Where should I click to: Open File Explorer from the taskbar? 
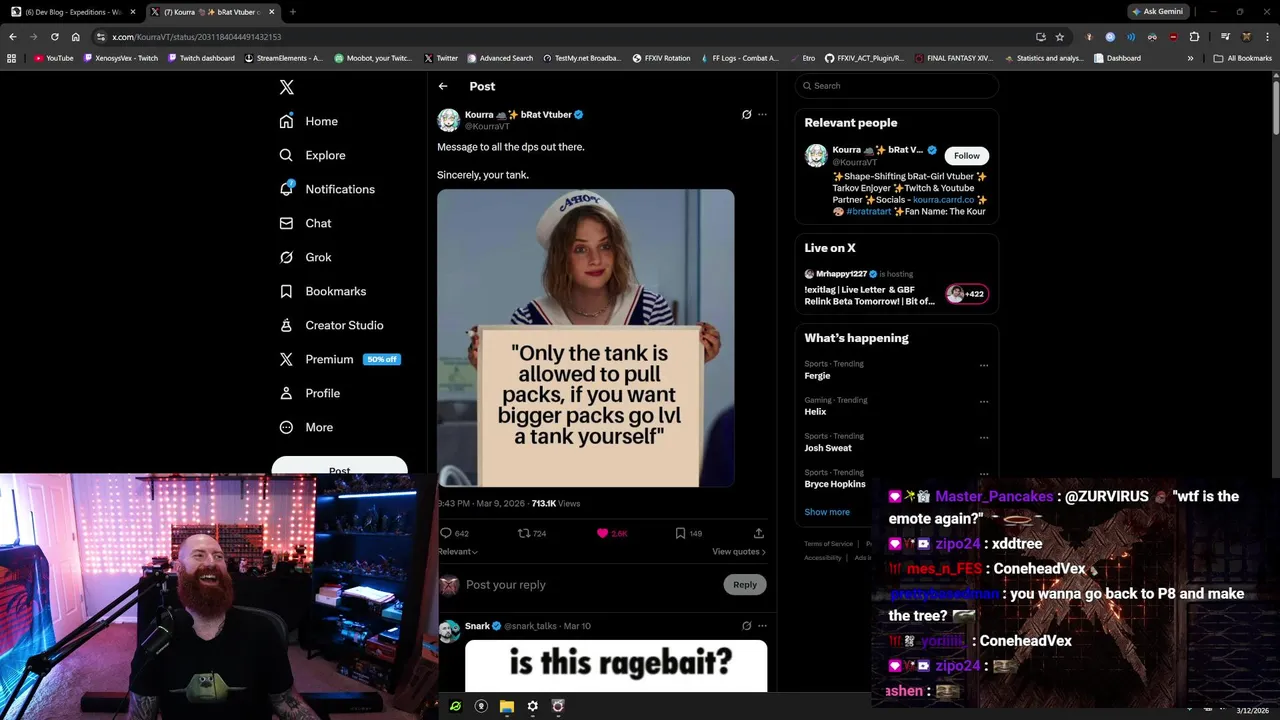(507, 706)
